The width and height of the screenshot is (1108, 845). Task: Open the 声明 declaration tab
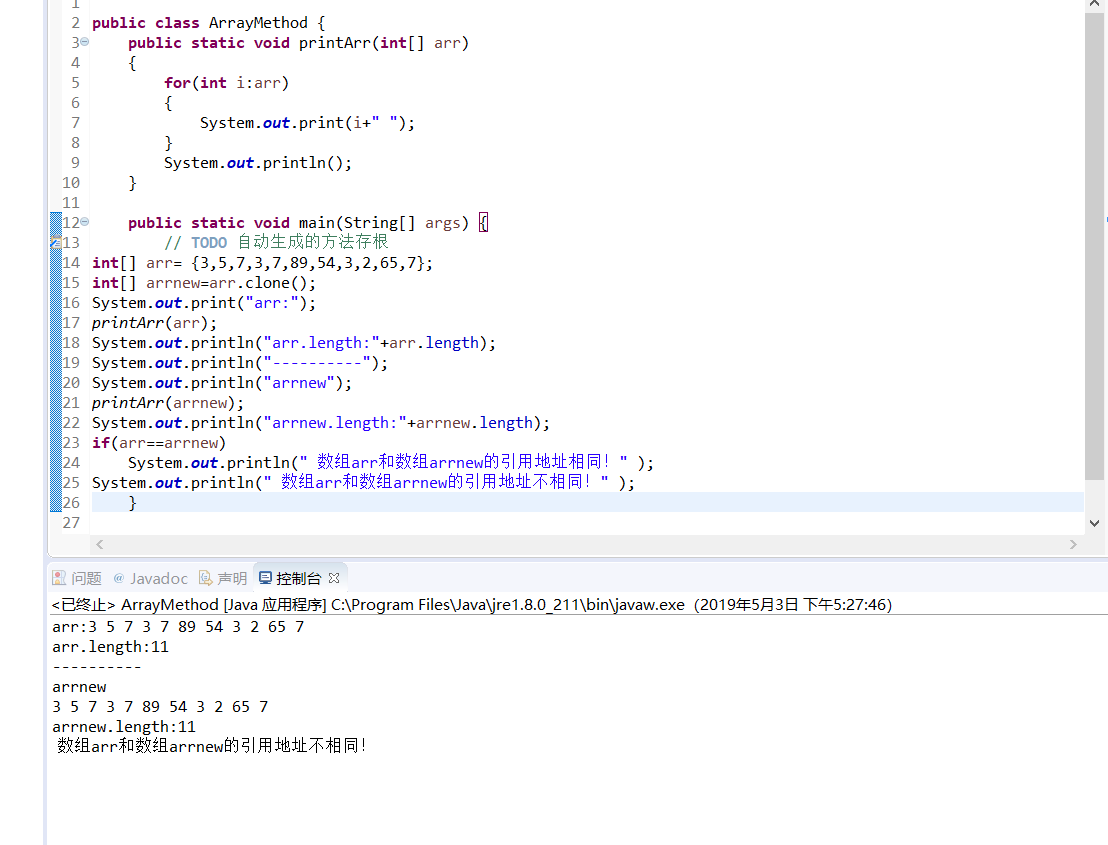point(230,577)
